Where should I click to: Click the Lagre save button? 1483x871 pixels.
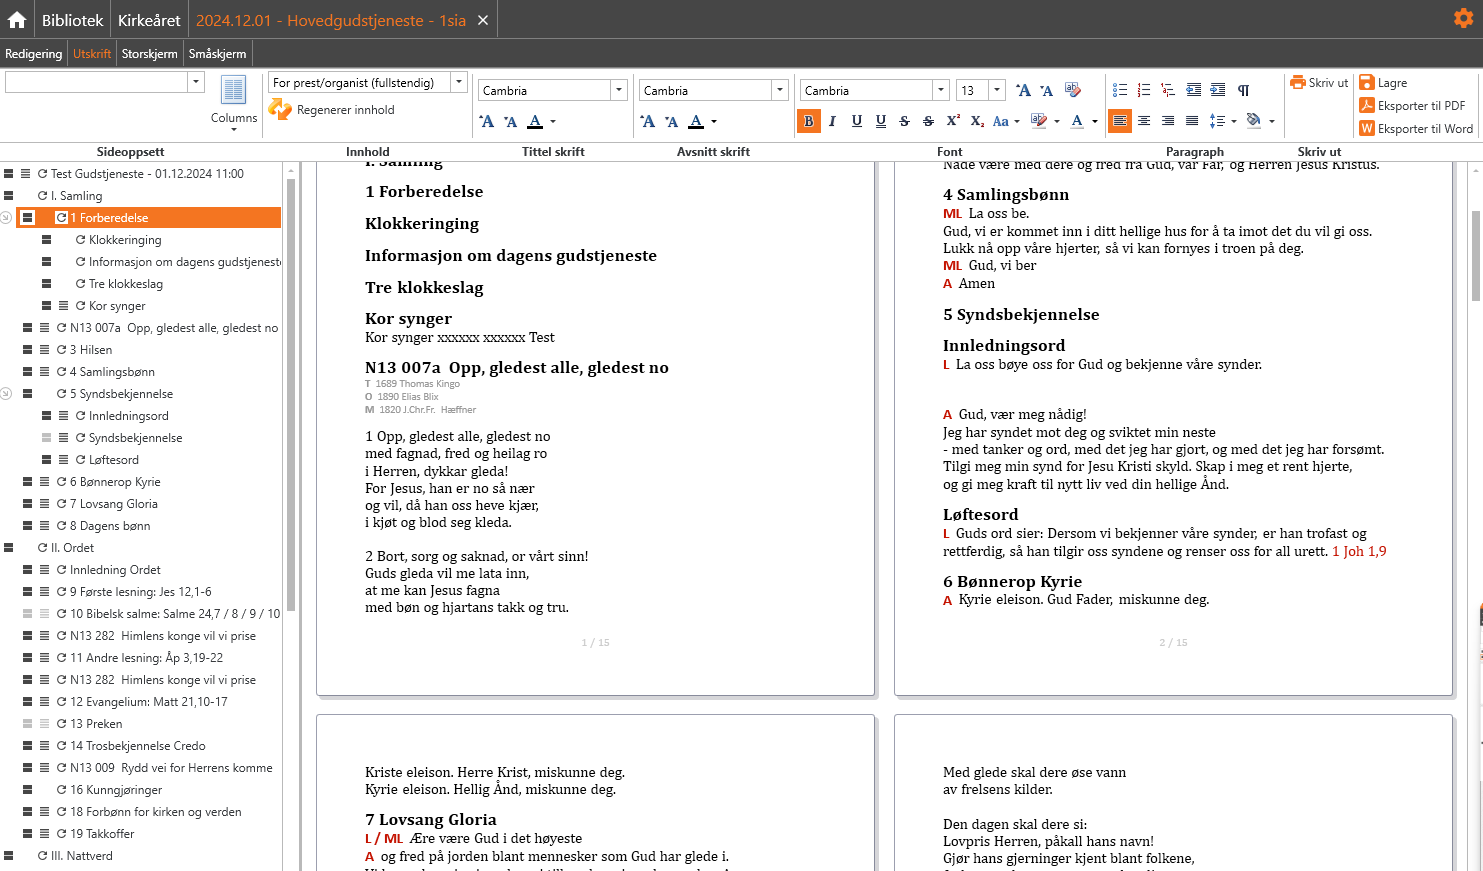pos(1384,83)
